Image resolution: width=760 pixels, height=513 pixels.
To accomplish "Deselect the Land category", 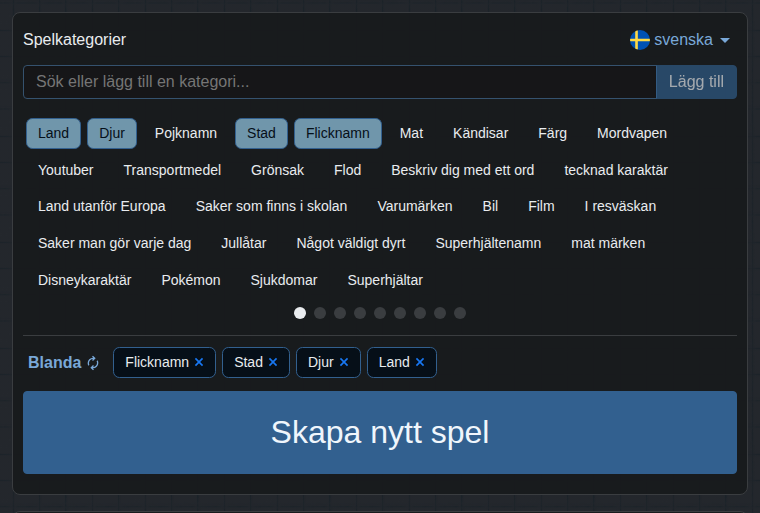I will coord(53,133).
